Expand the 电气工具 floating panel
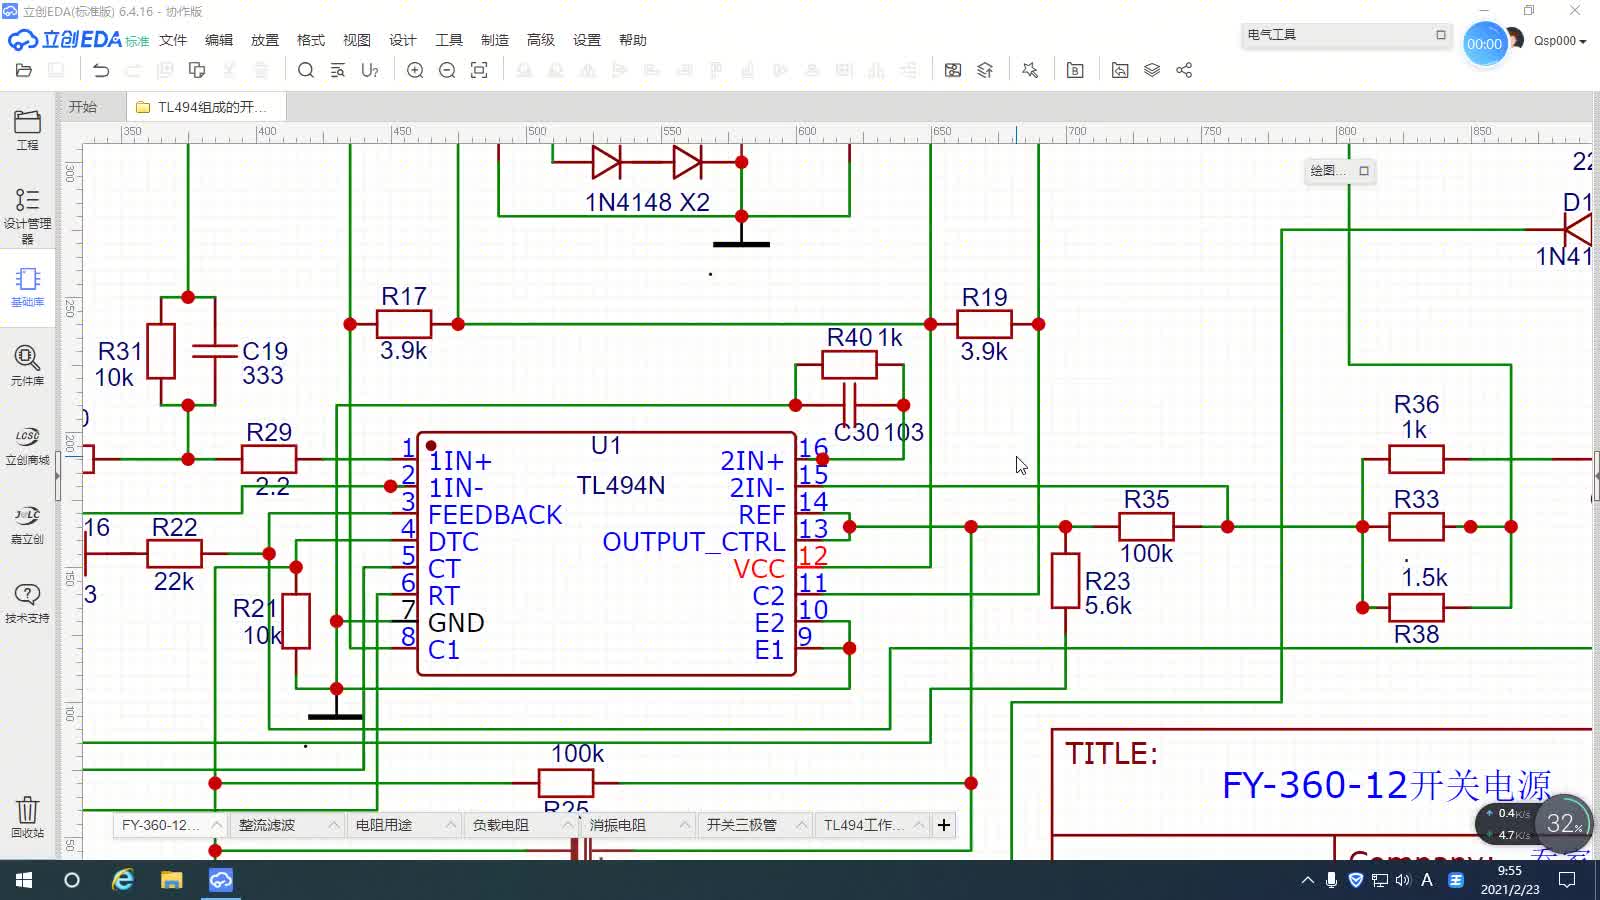Viewport: 1600px width, 900px height. [x=1441, y=34]
